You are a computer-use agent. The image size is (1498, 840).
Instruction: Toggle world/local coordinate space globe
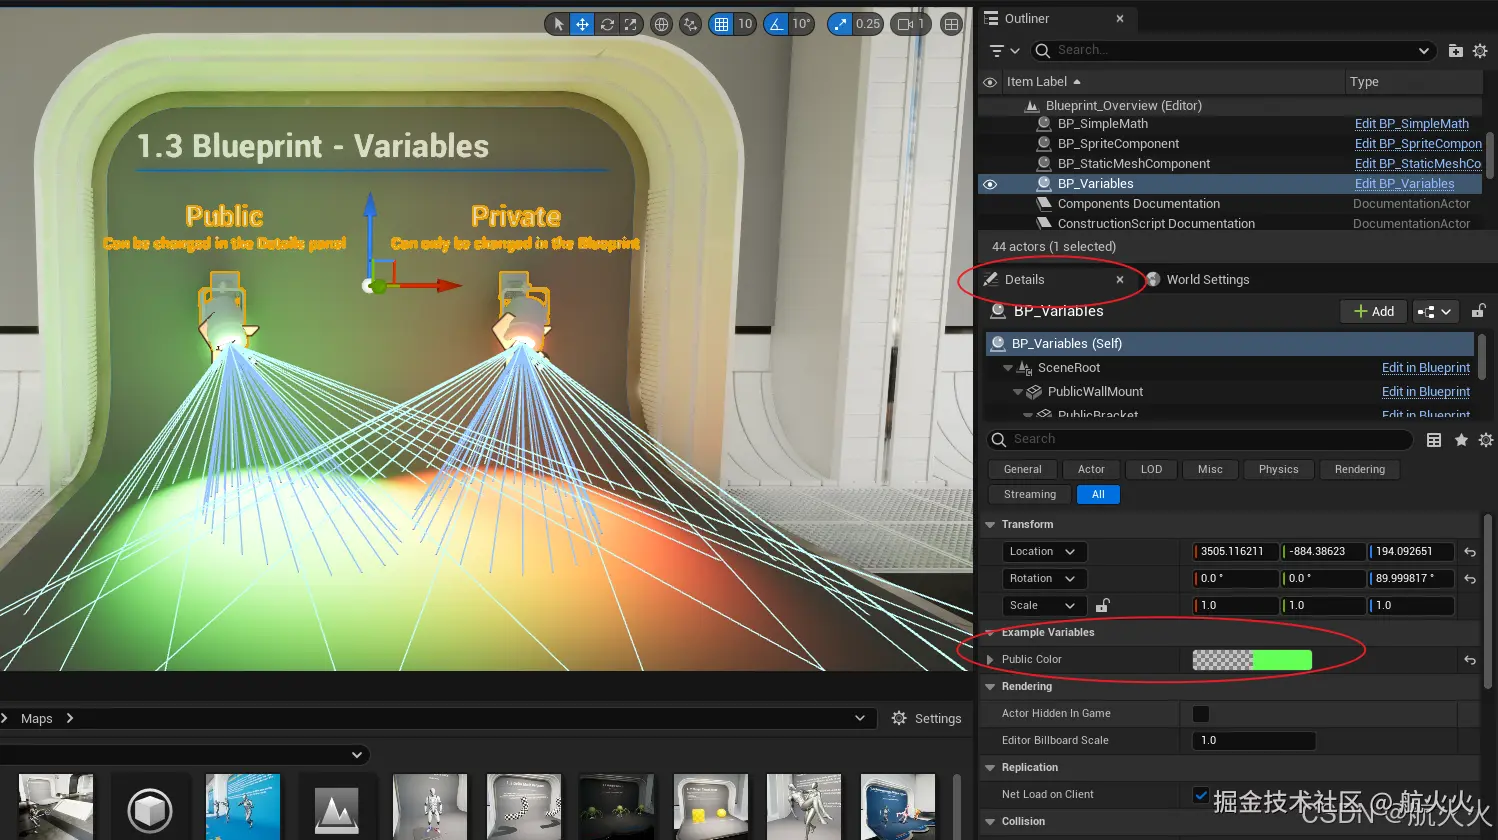661,24
